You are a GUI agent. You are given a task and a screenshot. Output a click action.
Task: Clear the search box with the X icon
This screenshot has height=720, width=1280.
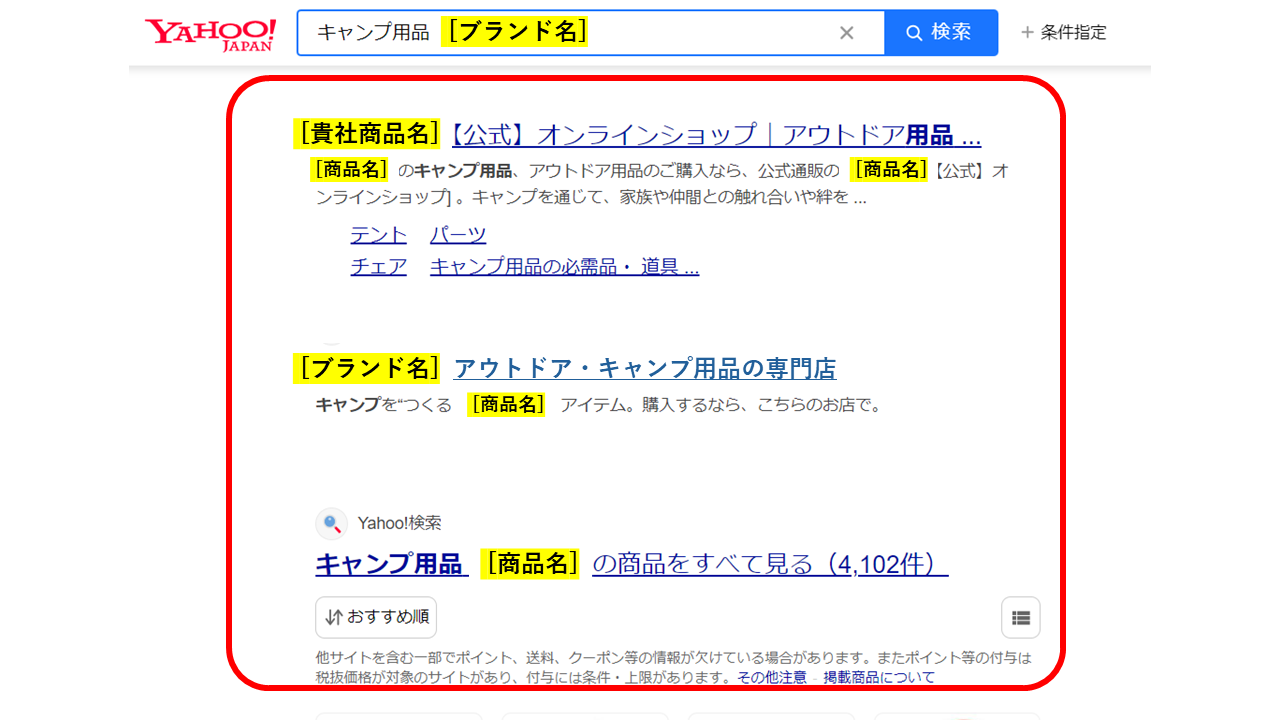(x=846, y=33)
